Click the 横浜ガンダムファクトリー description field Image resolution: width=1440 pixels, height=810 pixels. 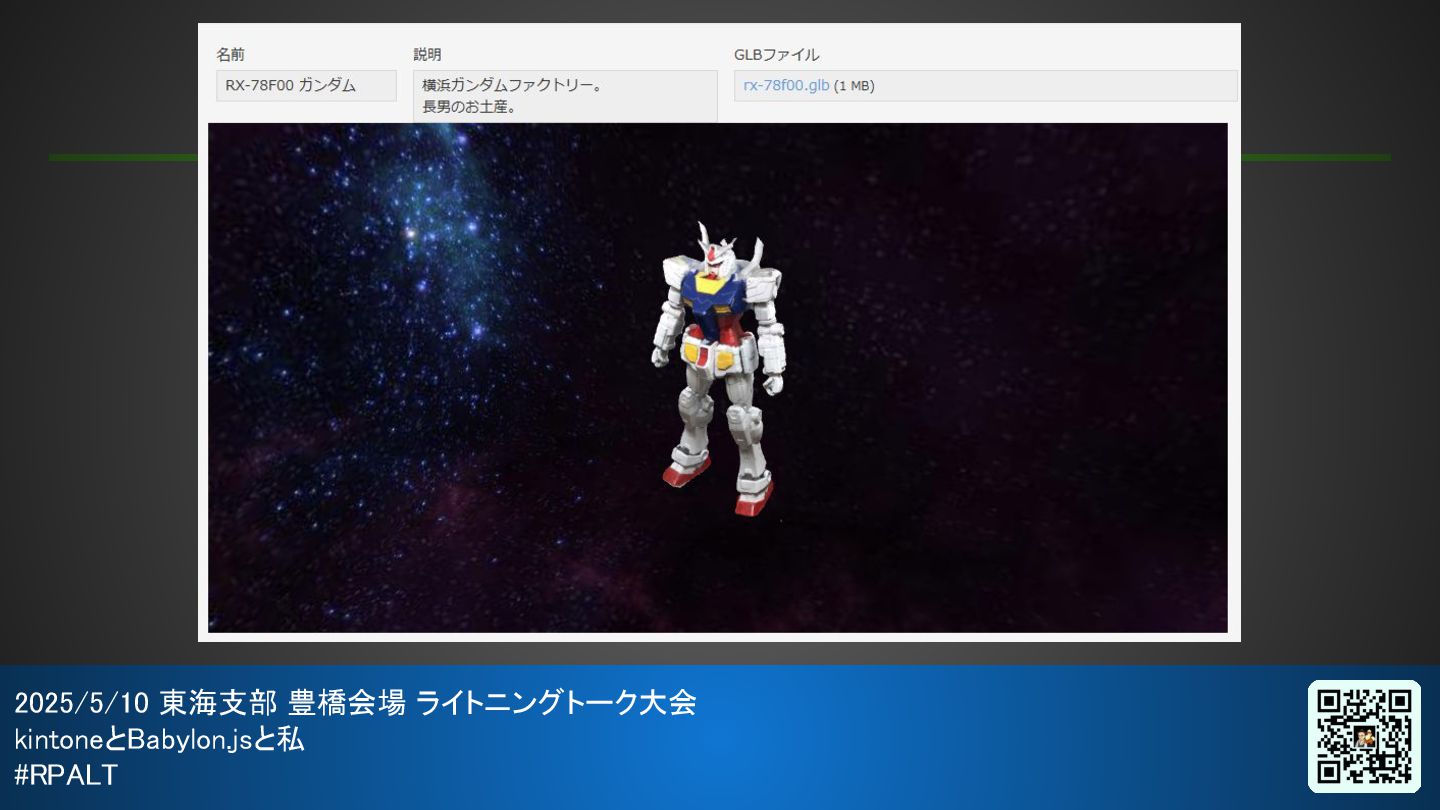[565, 96]
